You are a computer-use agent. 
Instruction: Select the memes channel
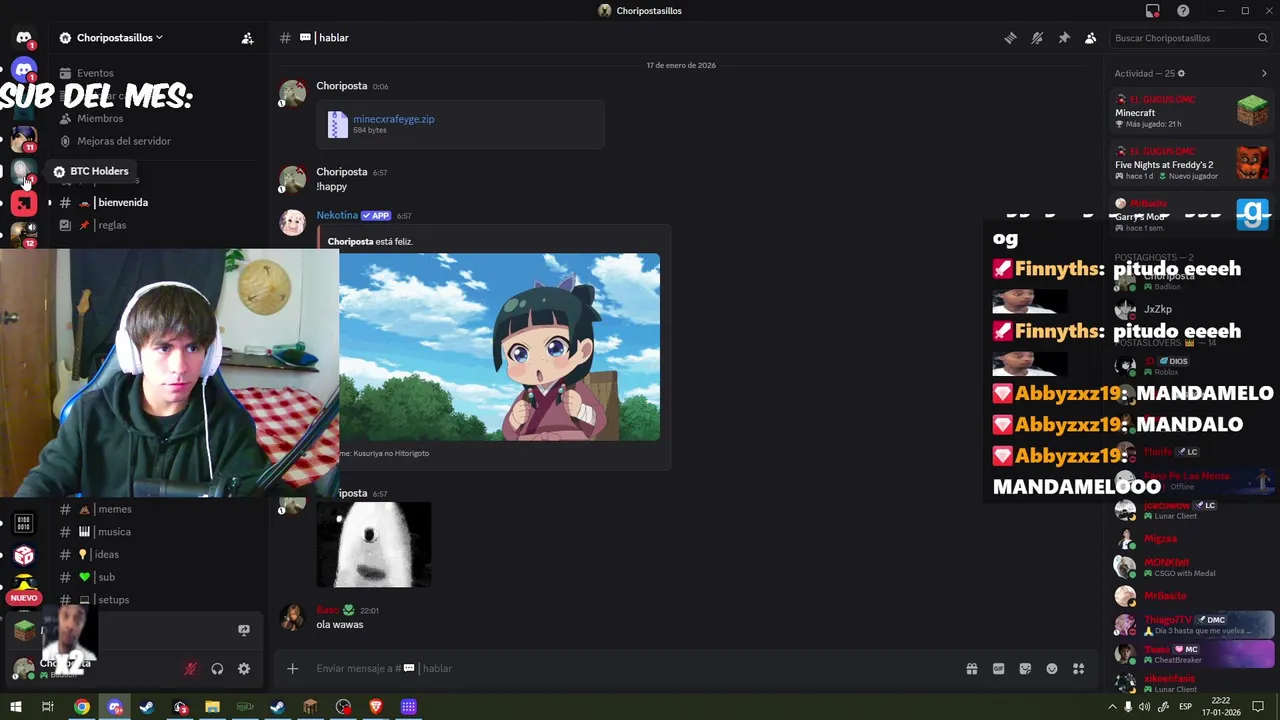tap(114, 509)
